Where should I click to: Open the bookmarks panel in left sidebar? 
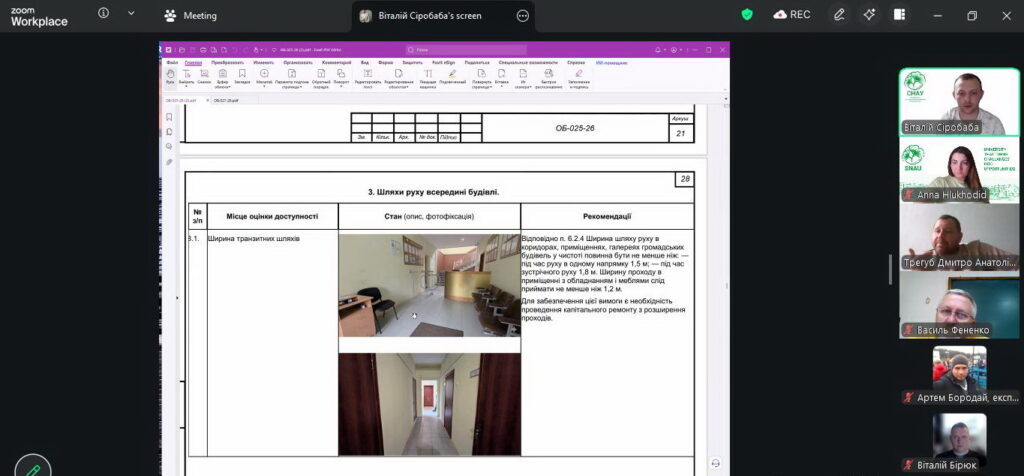point(169,117)
